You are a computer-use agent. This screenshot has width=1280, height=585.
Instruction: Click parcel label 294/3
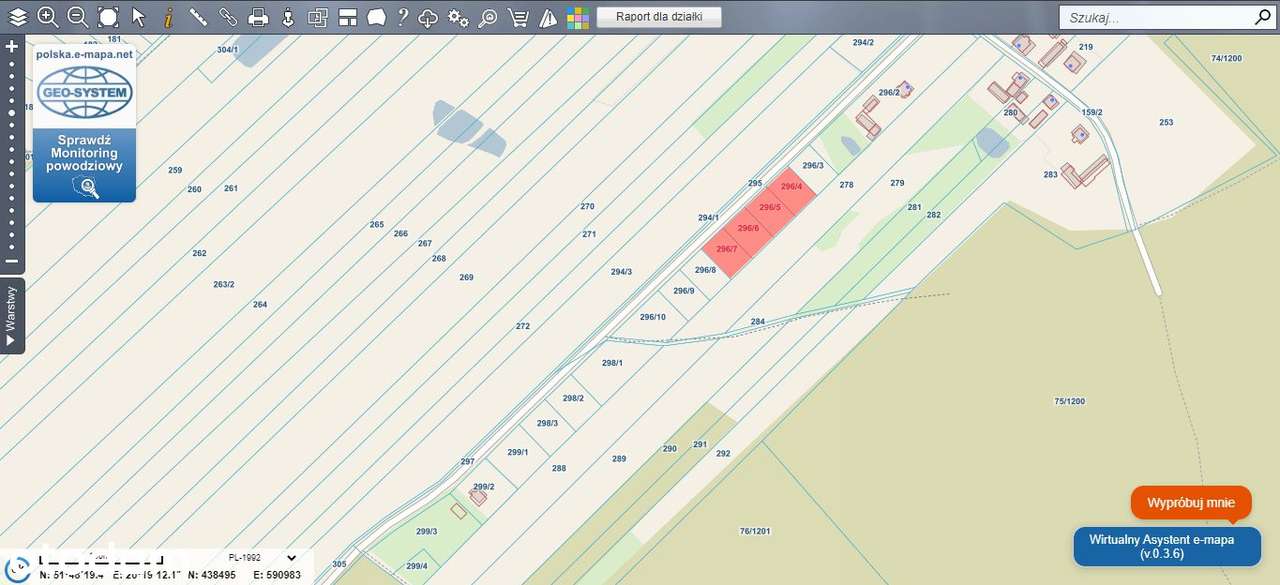[x=621, y=272]
